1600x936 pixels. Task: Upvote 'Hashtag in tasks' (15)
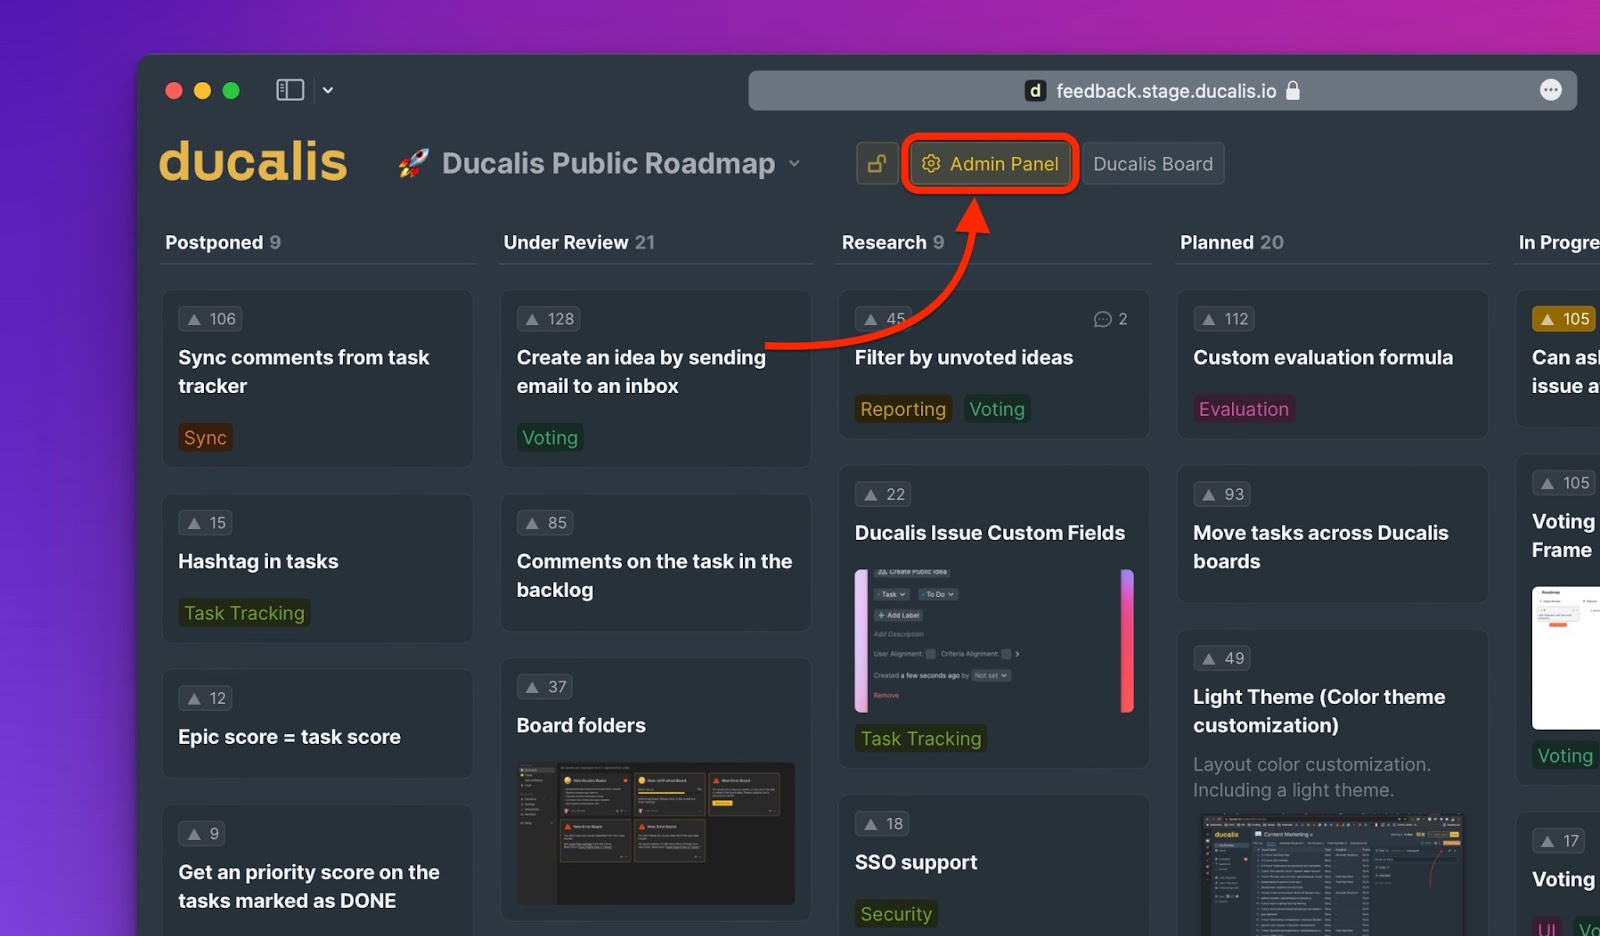coord(205,523)
